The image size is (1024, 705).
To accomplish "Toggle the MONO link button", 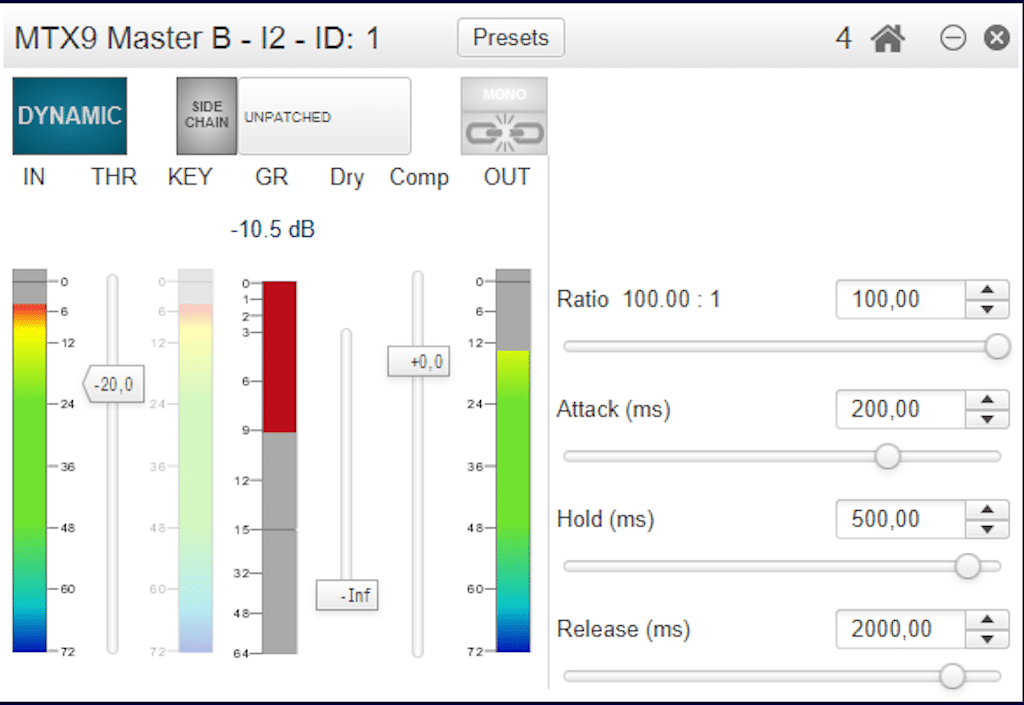I will pyautogui.click(x=504, y=116).
